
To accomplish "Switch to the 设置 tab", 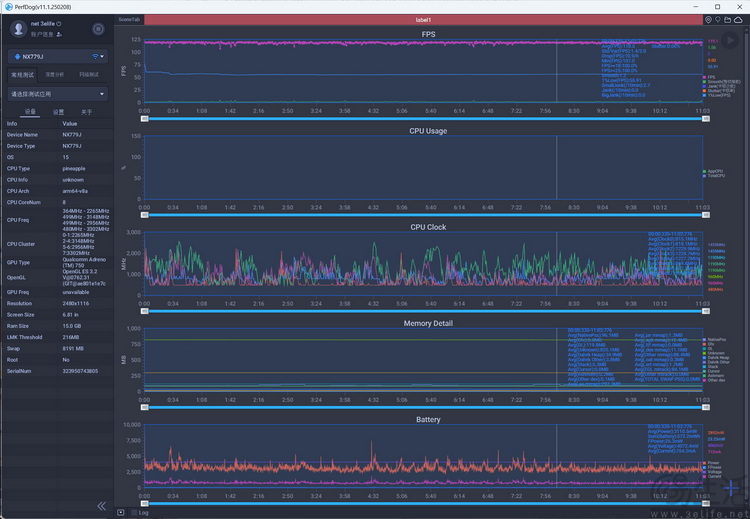I will (58, 112).
